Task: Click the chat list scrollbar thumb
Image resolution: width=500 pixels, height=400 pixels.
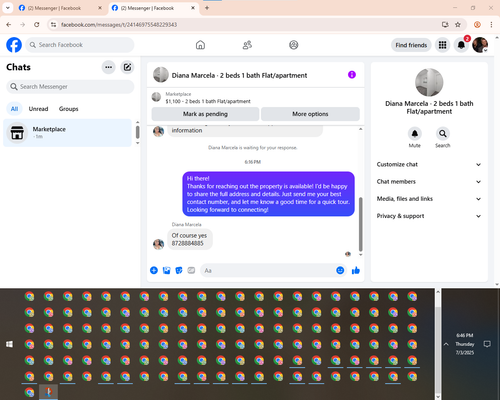Action: (138, 132)
